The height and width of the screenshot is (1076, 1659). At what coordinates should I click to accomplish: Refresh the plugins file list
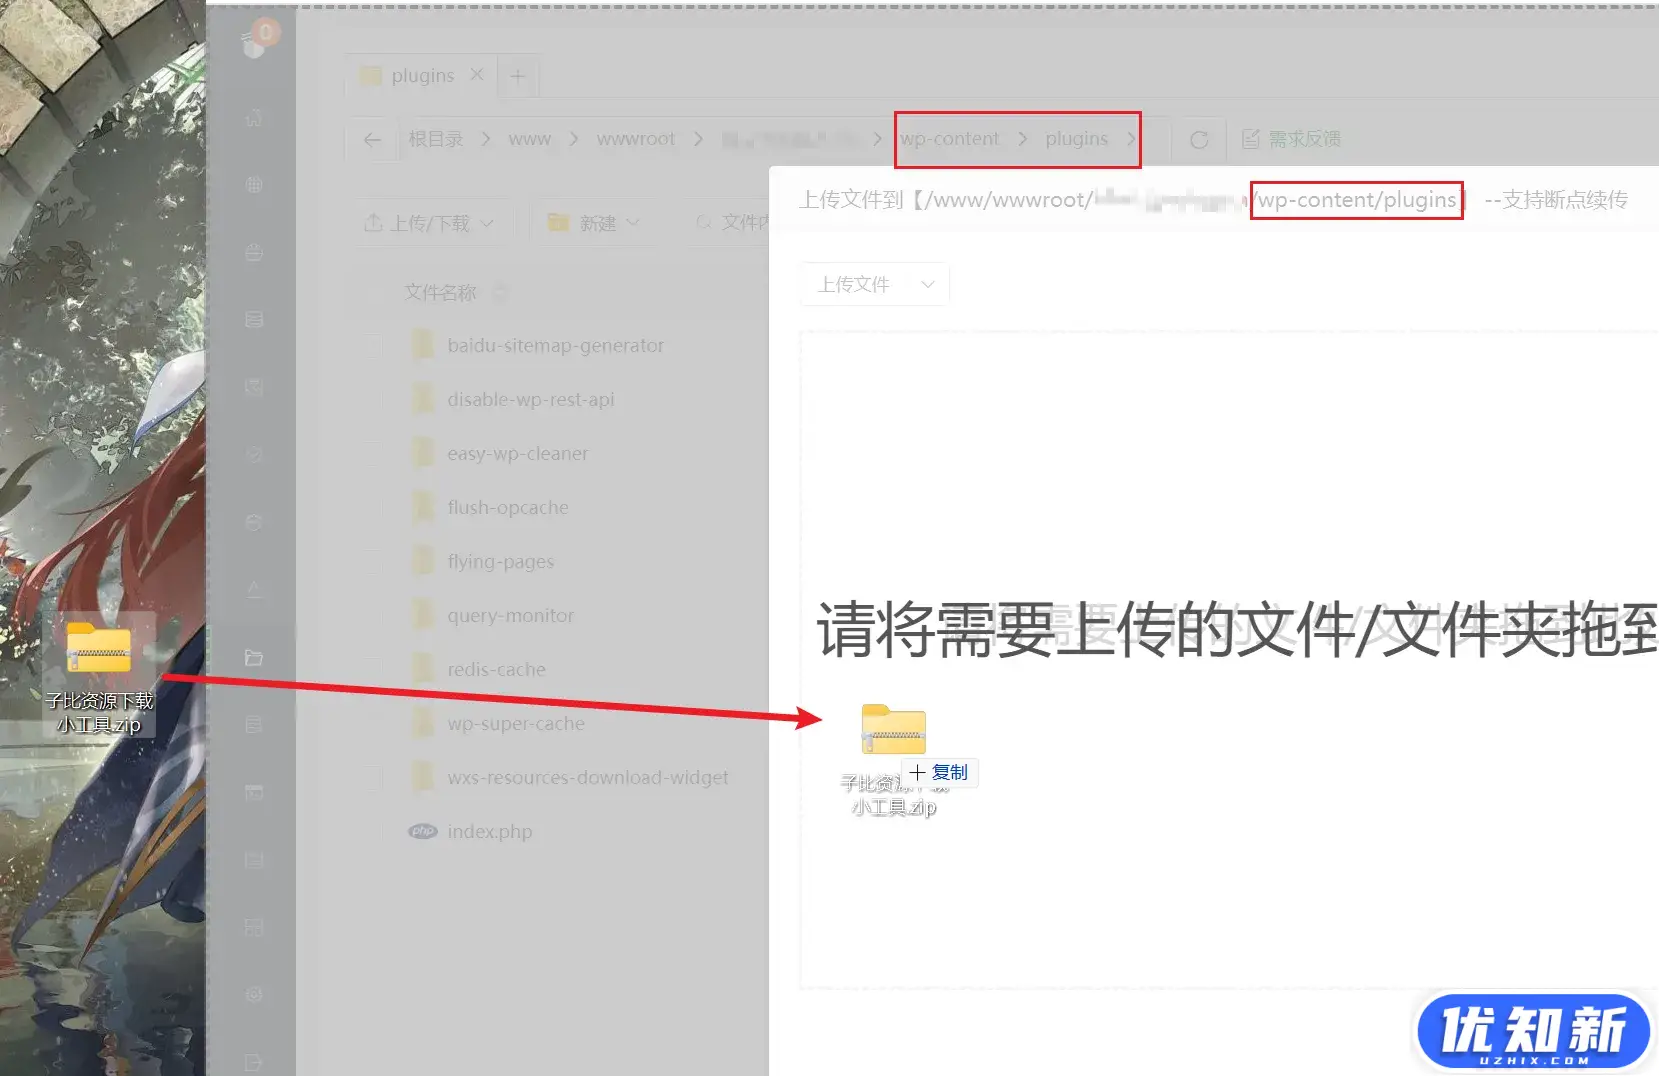[1199, 140]
